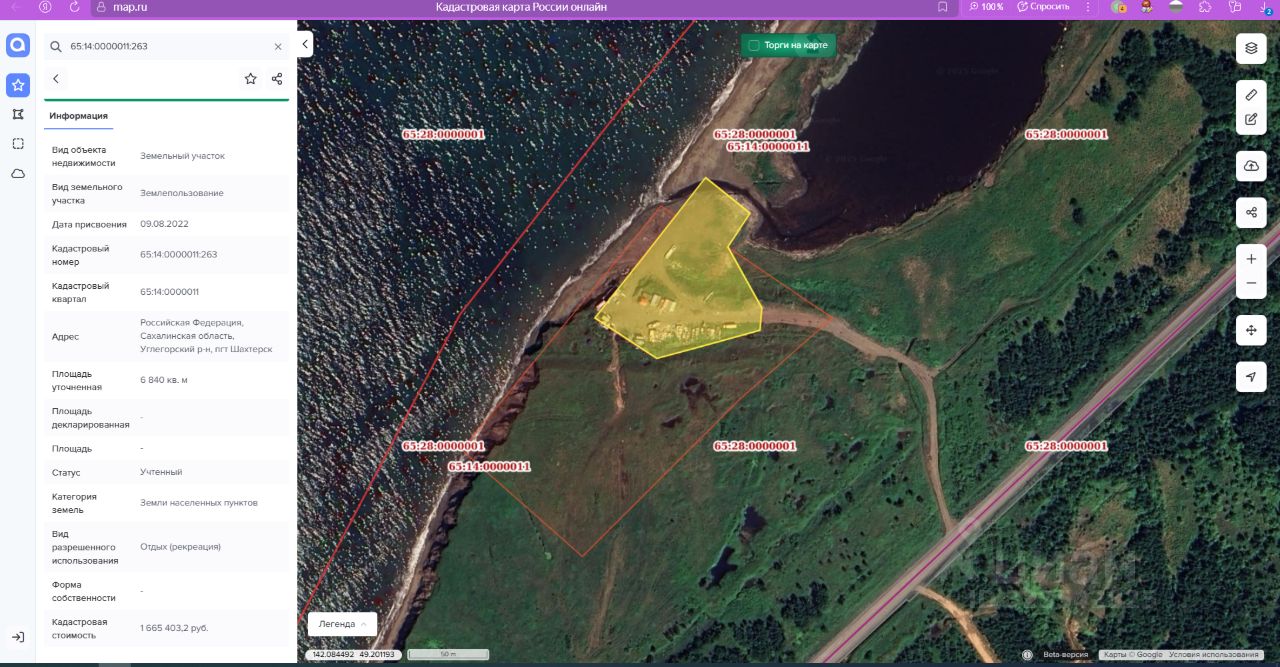Image resolution: width=1280 pixels, height=667 pixels.
Task: Click the magnifier search icon
Action: [x=55, y=46]
